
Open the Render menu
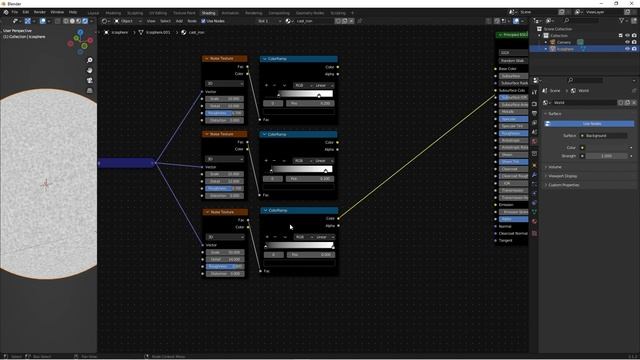[x=40, y=12]
